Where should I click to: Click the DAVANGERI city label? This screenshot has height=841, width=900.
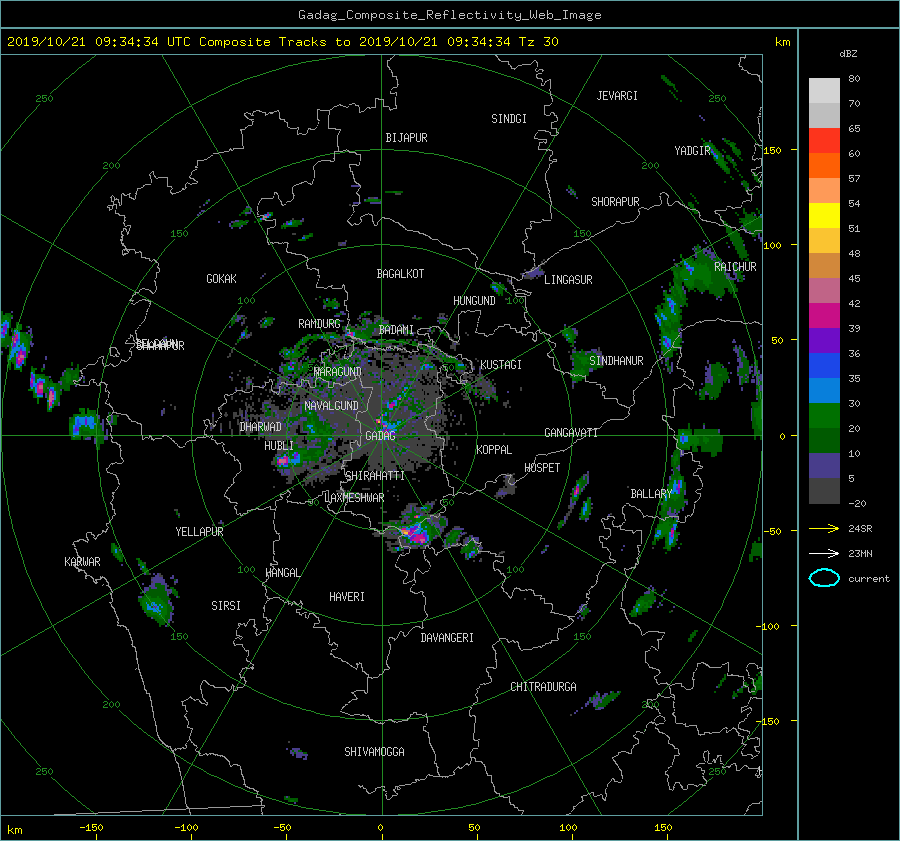447,638
